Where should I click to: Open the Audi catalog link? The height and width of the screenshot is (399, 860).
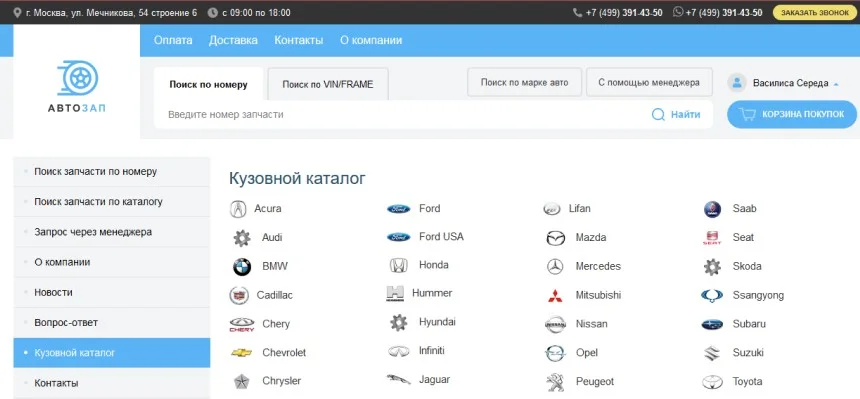point(272,238)
